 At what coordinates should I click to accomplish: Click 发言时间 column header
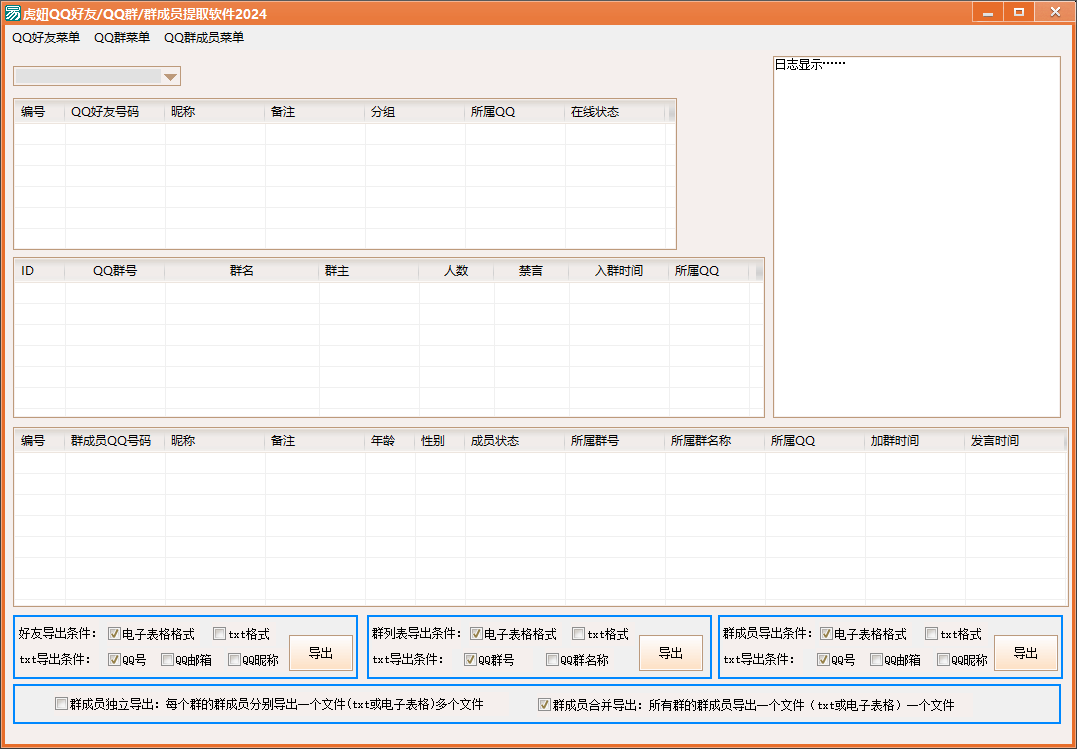pyautogui.click(x=1015, y=441)
